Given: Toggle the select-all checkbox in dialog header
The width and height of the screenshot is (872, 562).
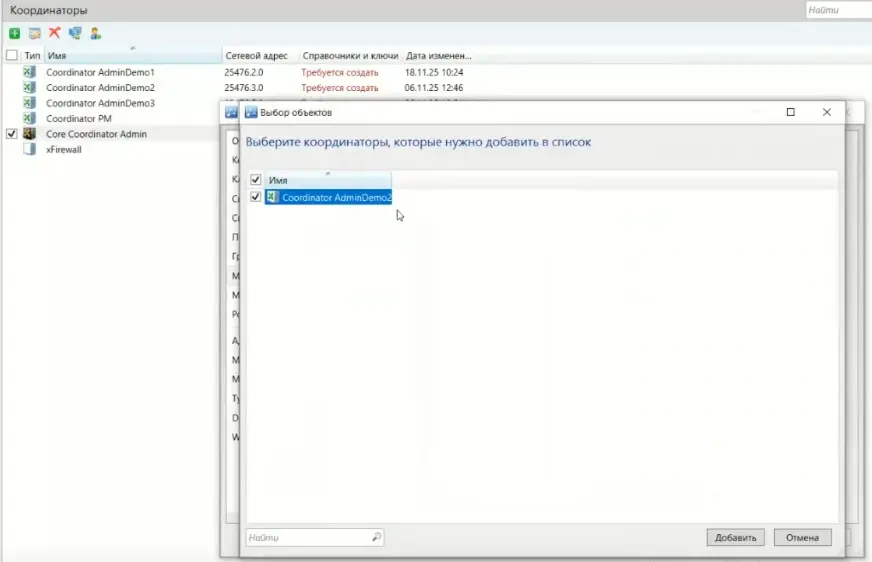Looking at the screenshot, I should (x=256, y=180).
